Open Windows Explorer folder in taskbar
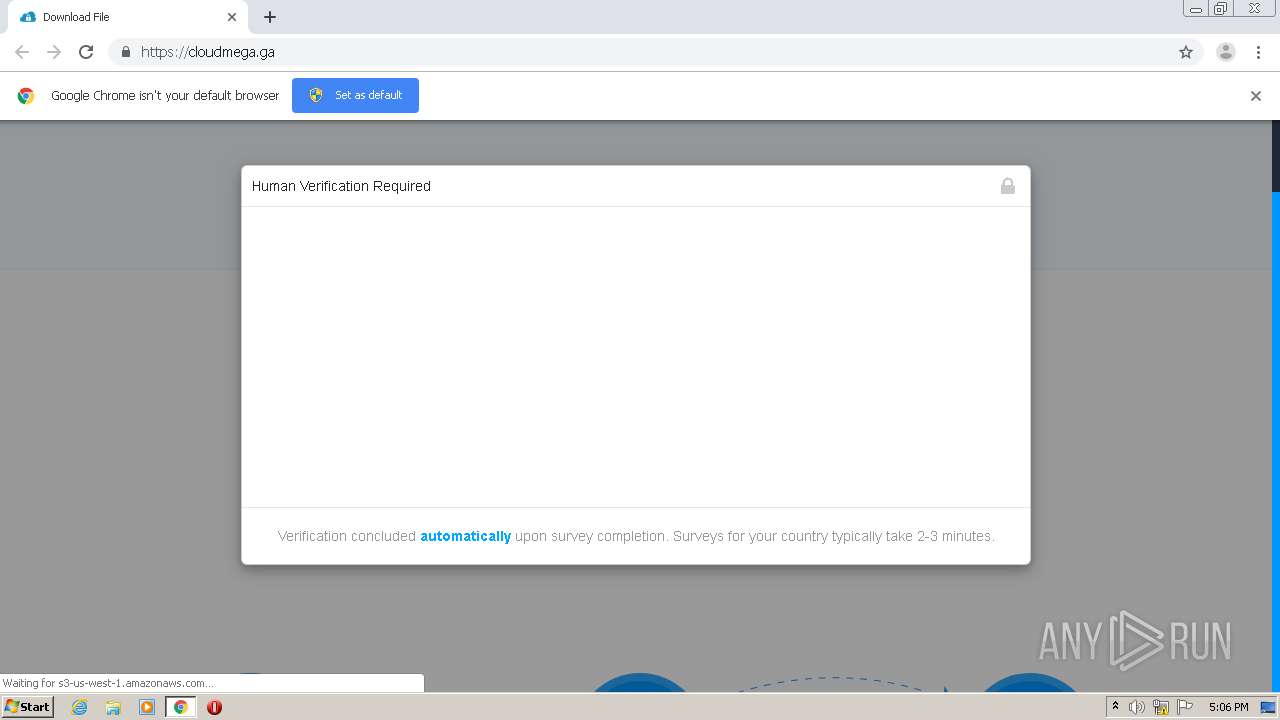 point(113,707)
